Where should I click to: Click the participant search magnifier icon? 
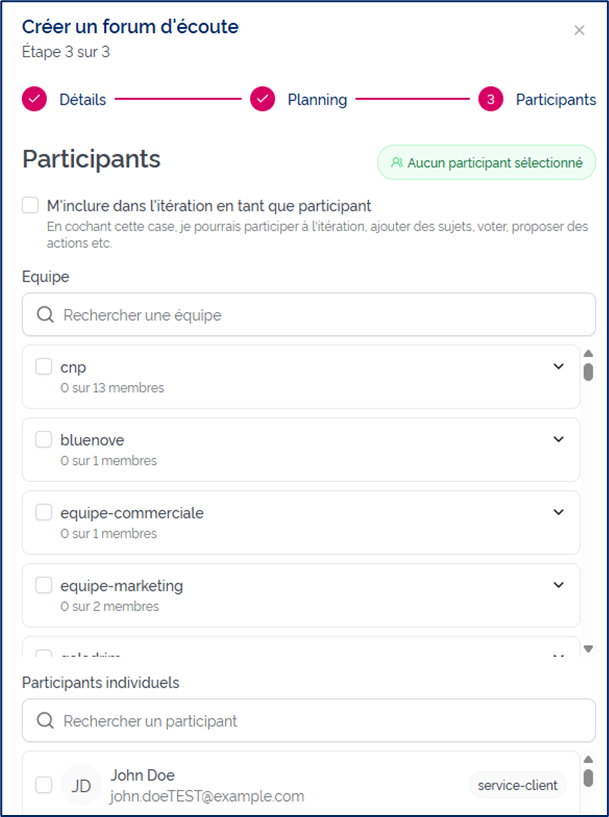click(45, 721)
